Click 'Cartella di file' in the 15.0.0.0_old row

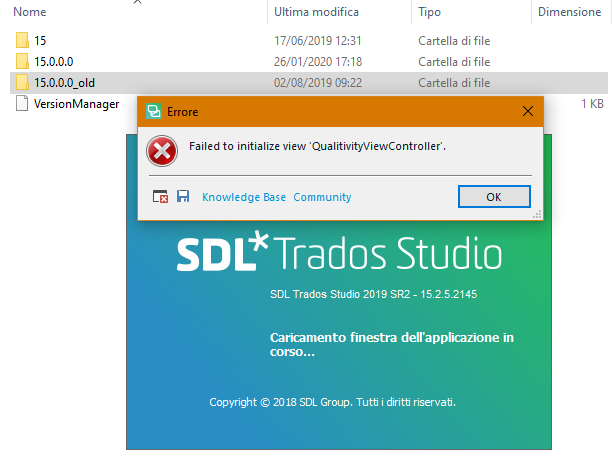pyautogui.click(x=454, y=83)
